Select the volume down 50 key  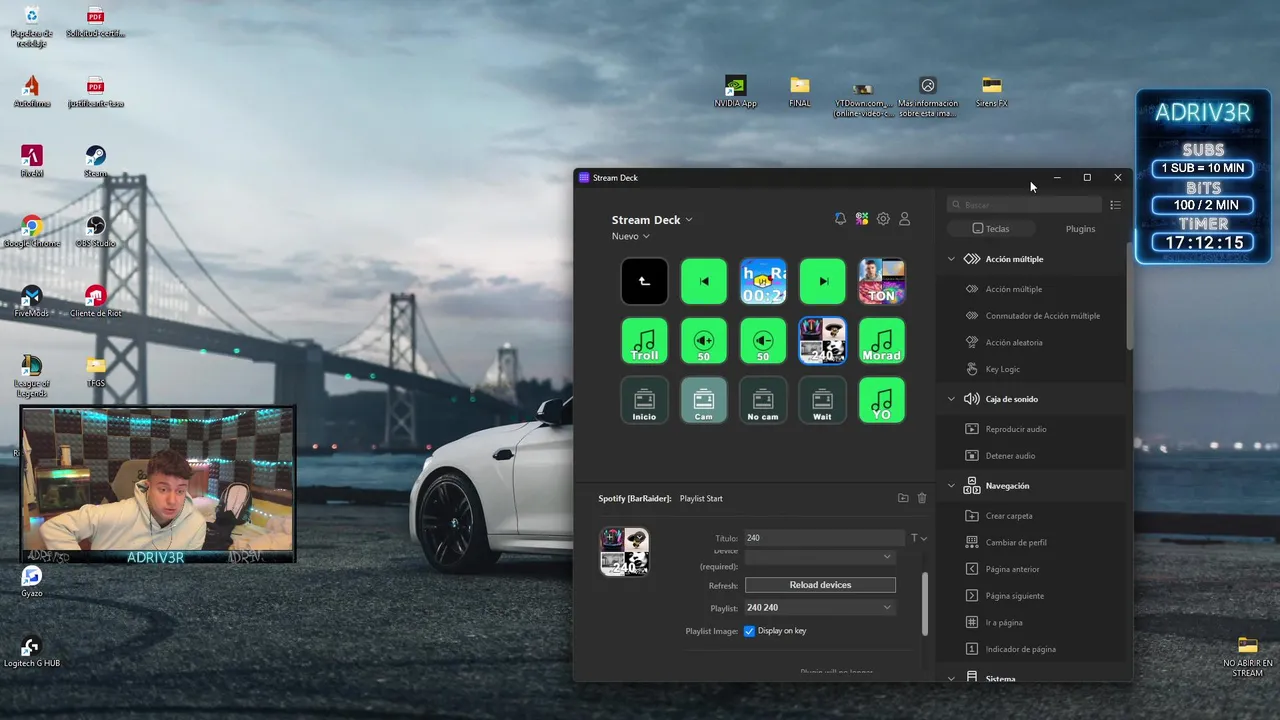763,341
